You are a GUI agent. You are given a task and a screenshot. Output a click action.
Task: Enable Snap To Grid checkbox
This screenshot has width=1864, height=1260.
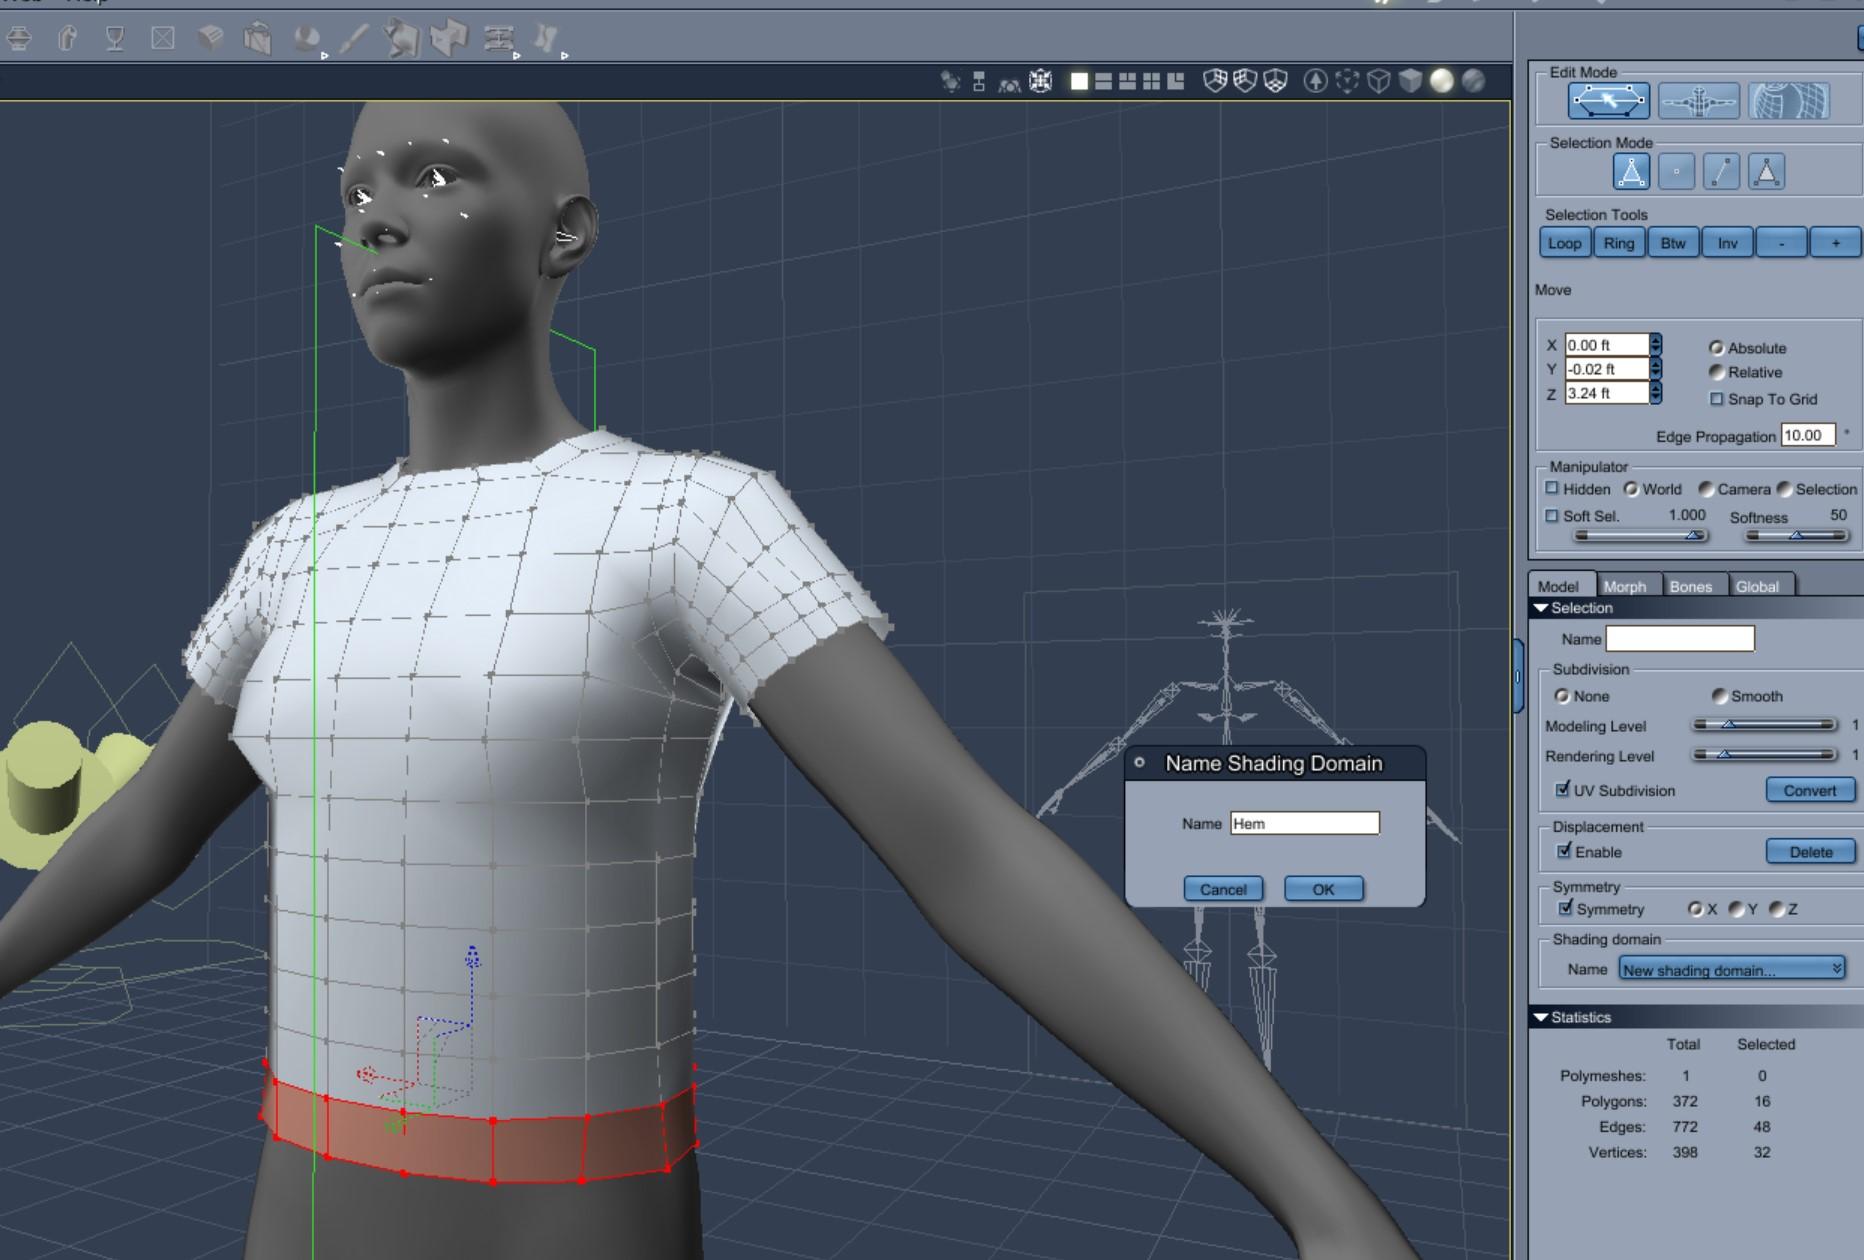(x=1717, y=399)
